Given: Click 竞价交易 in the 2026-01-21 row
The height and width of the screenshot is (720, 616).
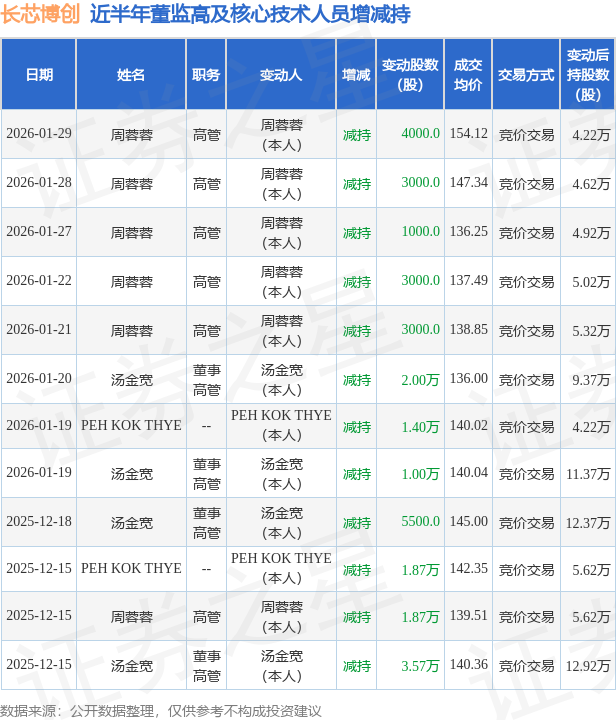Looking at the screenshot, I should [x=526, y=331].
